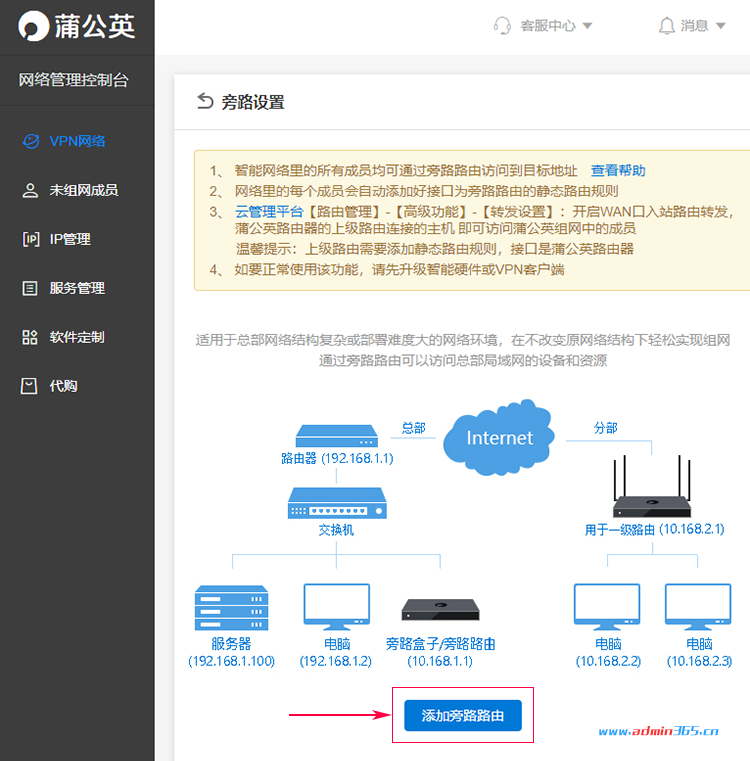Click the 交换机 switch icon
The height and width of the screenshot is (761, 750).
[x=337, y=503]
